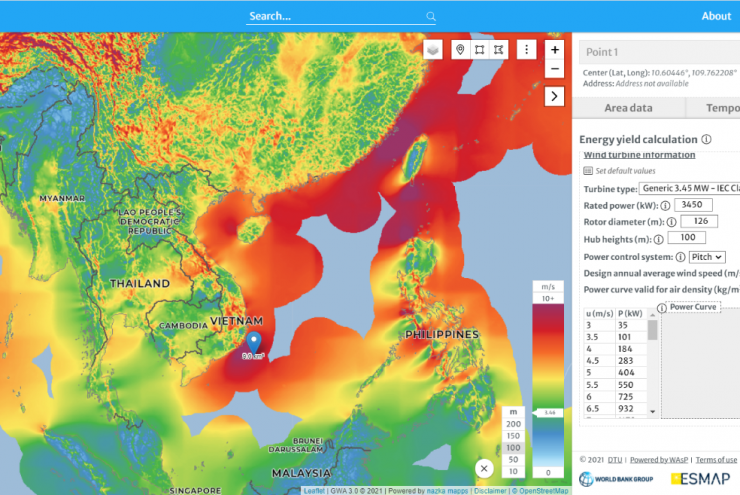Screen dimensions: 740x495
Task: Collapse the side panel with arrow button
Action: click(555, 96)
